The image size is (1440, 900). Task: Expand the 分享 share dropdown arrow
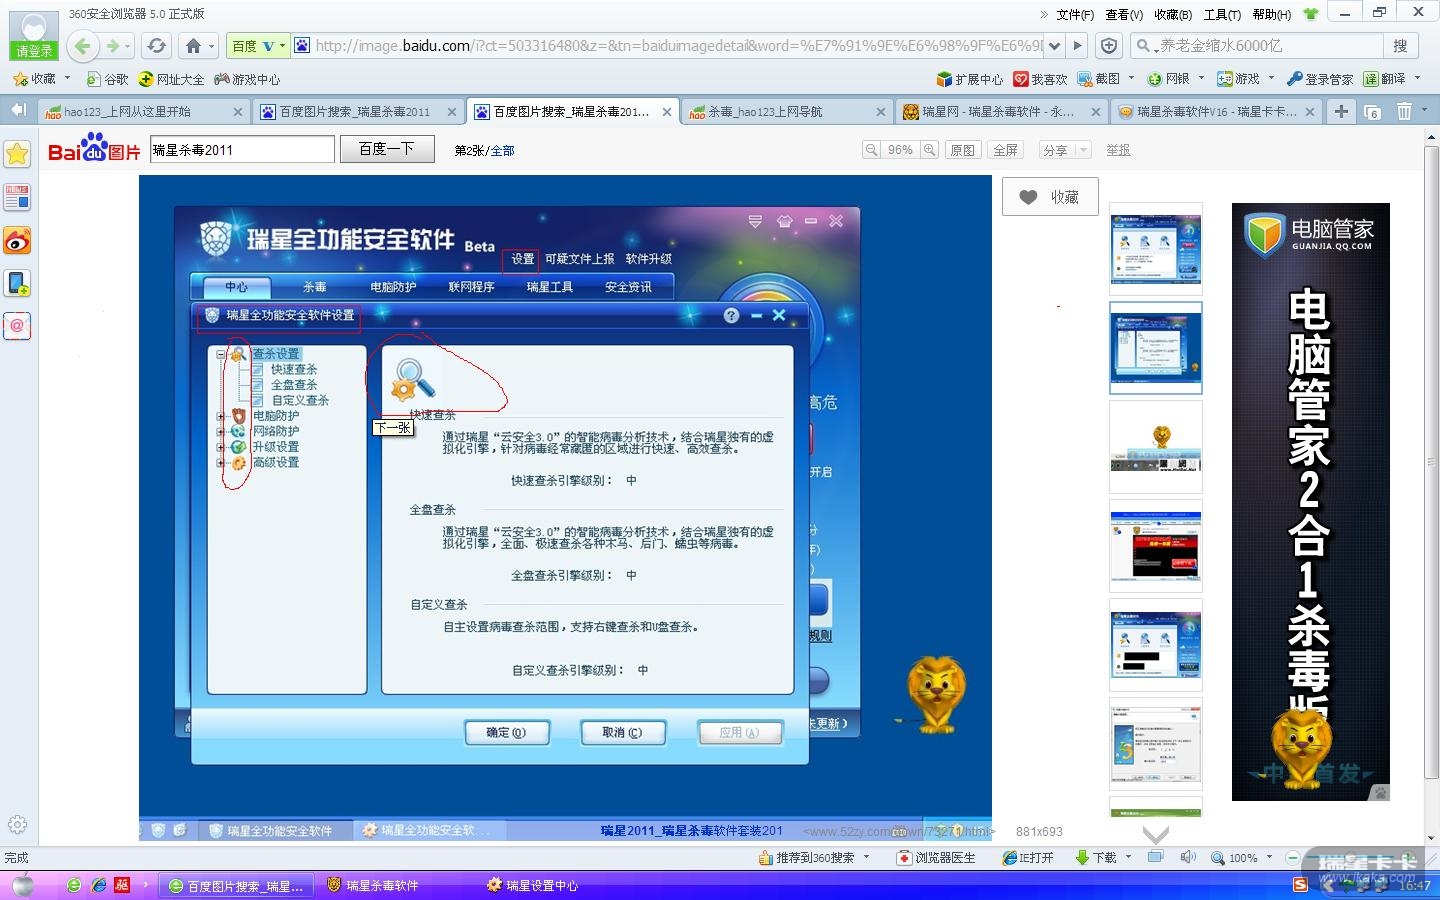click(1082, 150)
